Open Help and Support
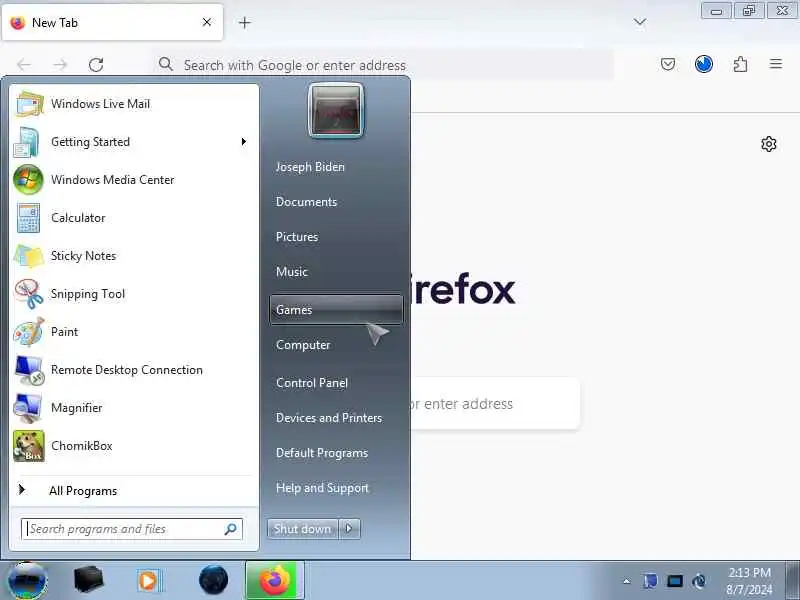This screenshot has width=800, height=600. [x=322, y=488]
